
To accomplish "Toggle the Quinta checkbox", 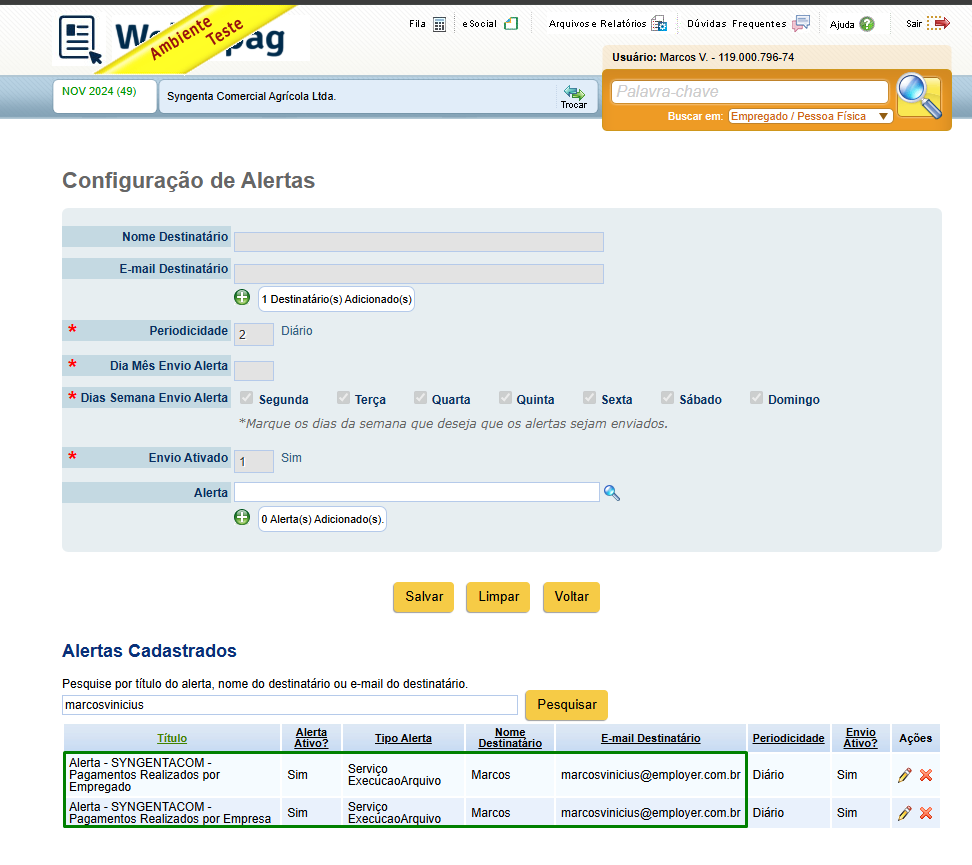I will [x=505, y=398].
